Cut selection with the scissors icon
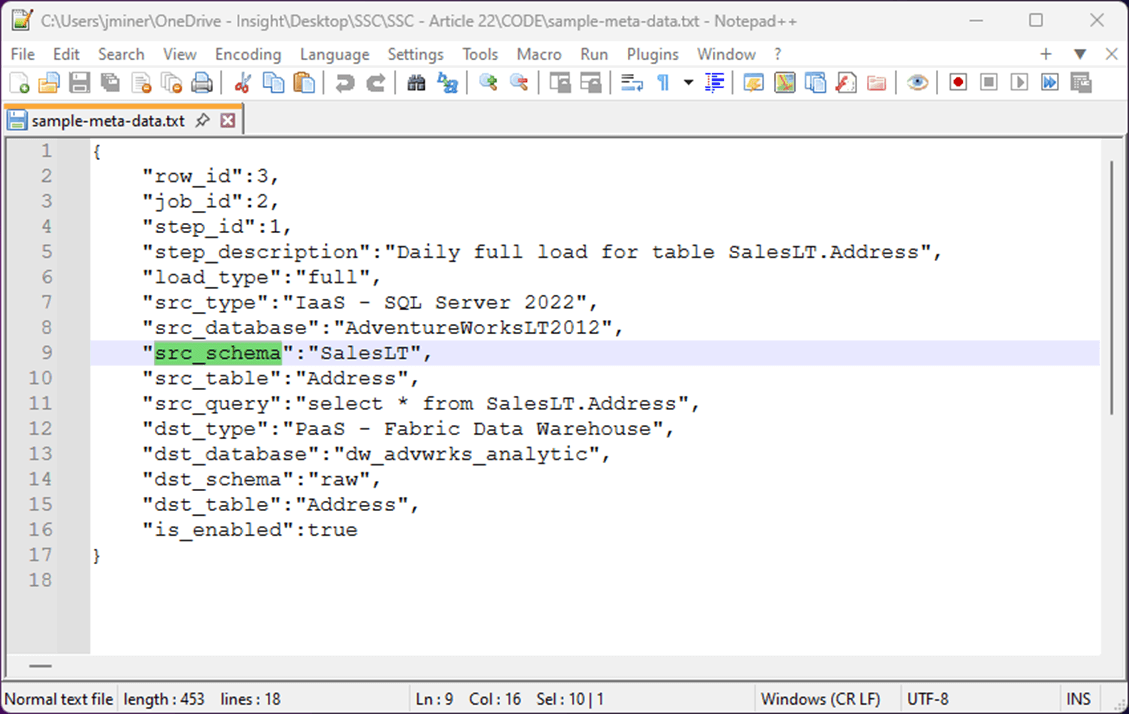Viewport: 1129px width, 714px height. pyautogui.click(x=242, y=83)
